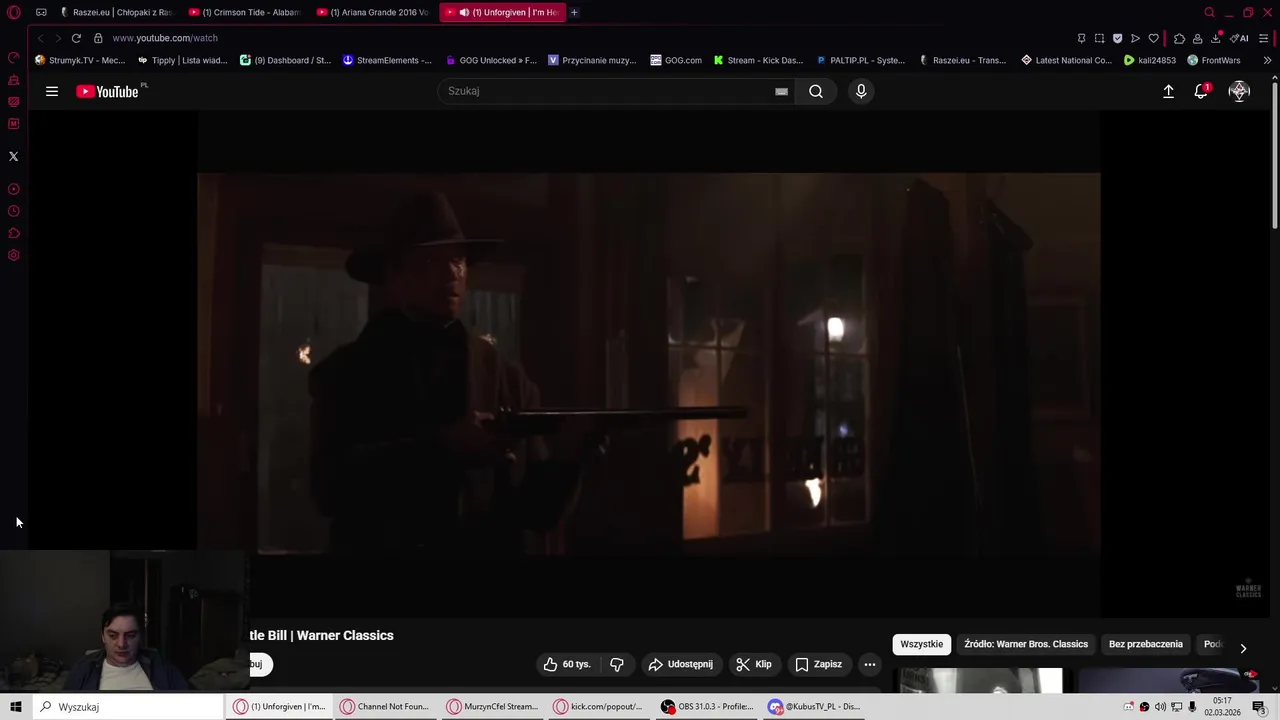This screenshot has width=1280, height=720.
Task: Open the GOG Unlocked bookmark
Action: point(491,60)
